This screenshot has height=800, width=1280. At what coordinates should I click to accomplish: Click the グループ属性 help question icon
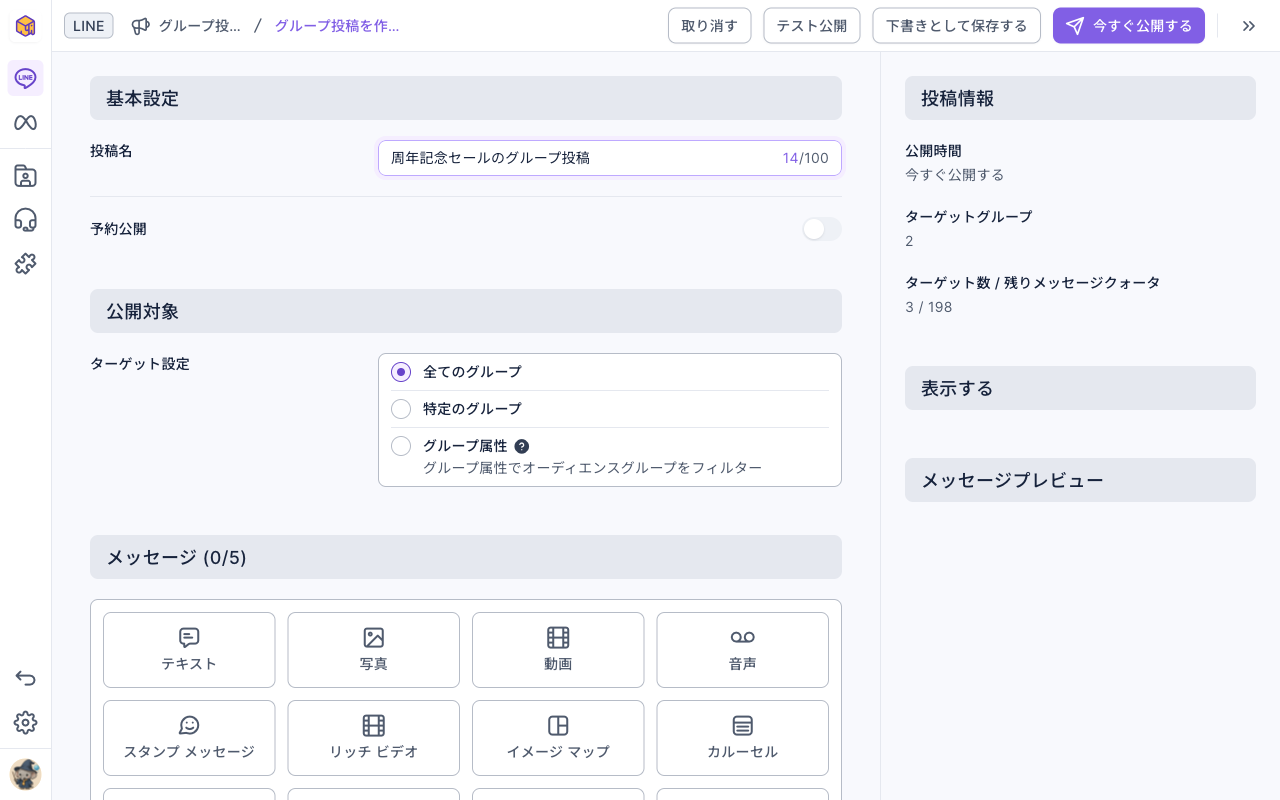click(x=521, y=446)
